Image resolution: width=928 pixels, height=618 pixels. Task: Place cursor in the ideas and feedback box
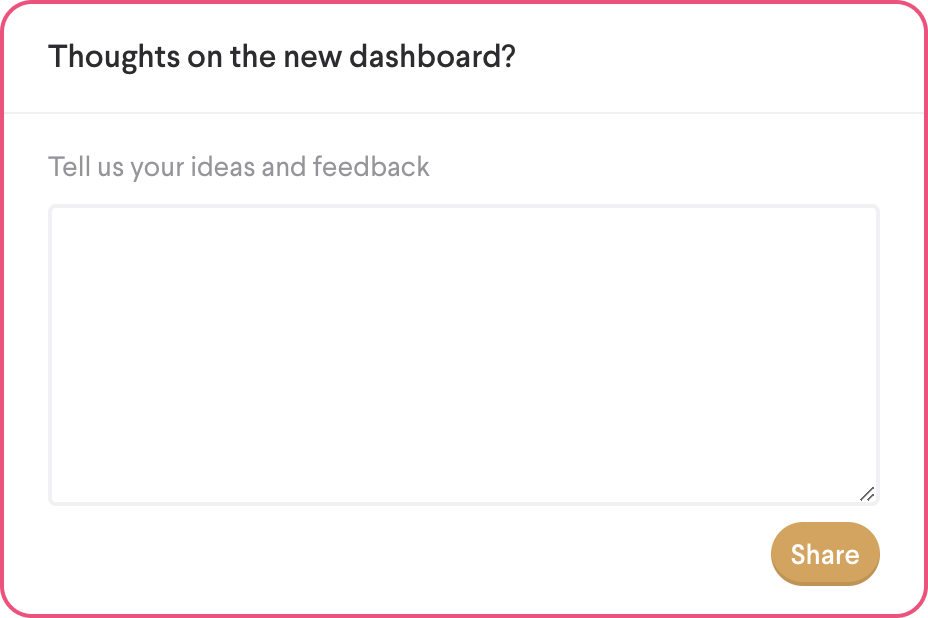pos(463,355)
